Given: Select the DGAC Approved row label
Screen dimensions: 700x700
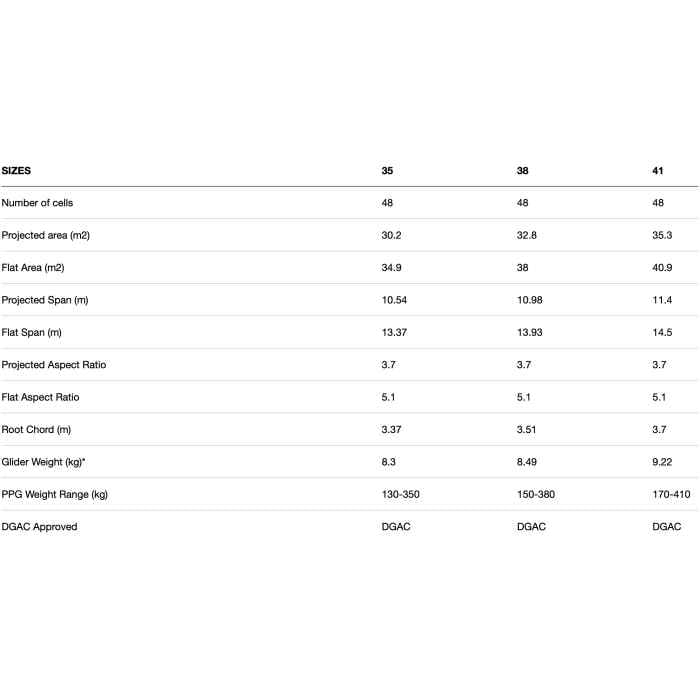Looking at the screenshot, I should pyautogui.click(x=39, y=526).
